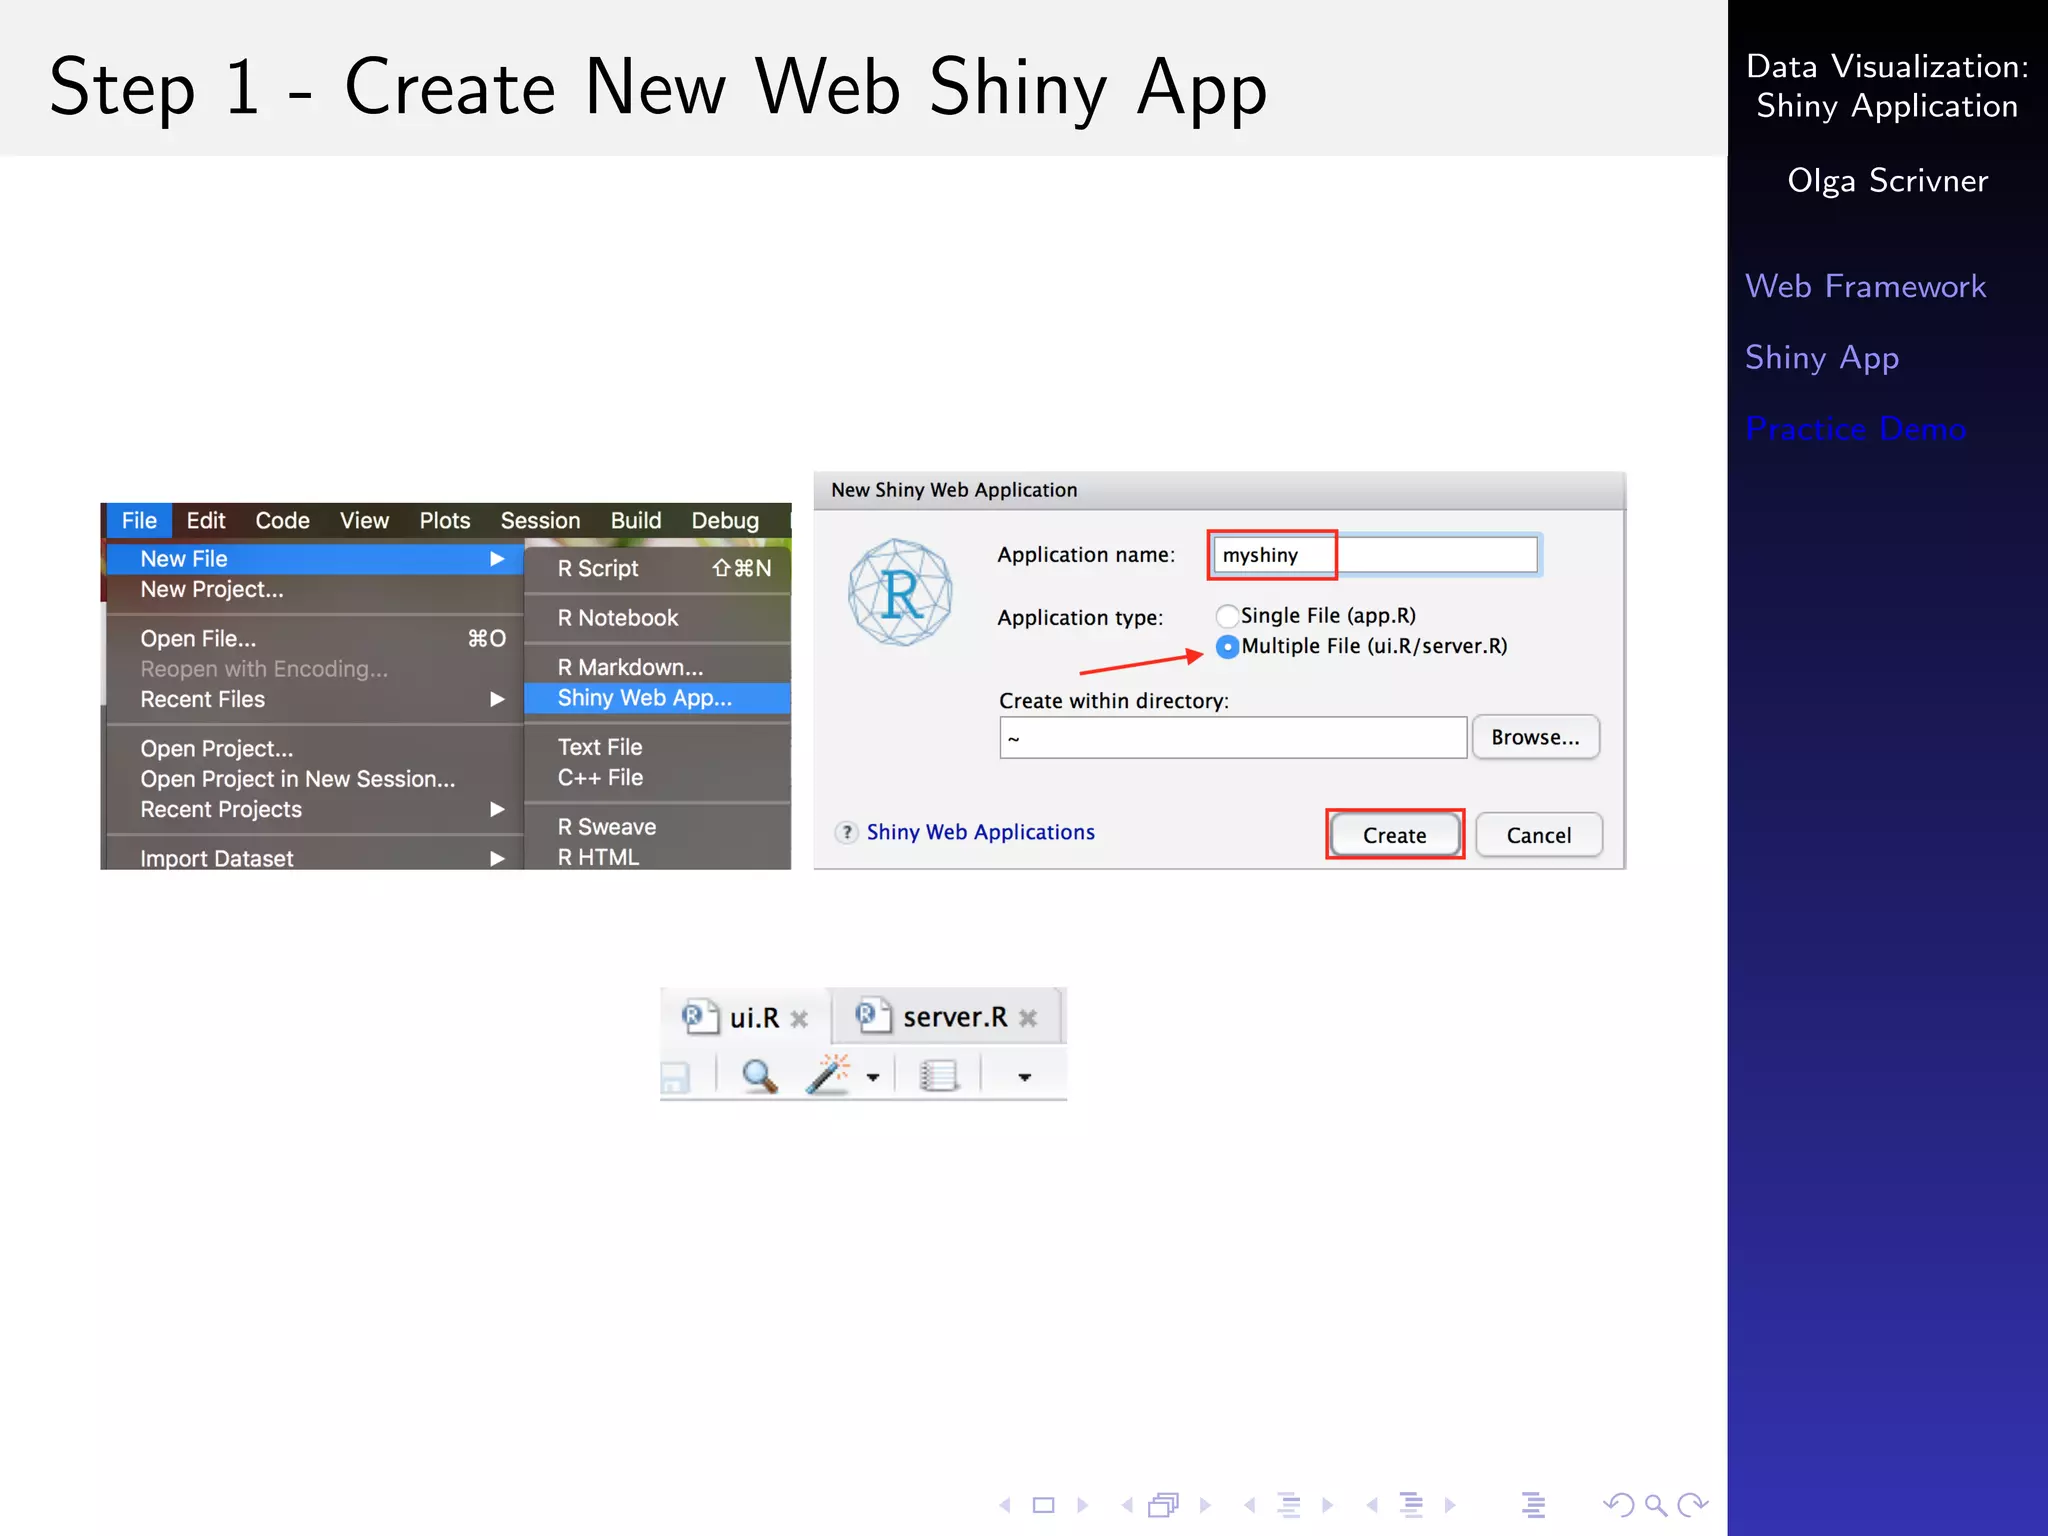Select R Script in the submenu
Viewport: 2048px width, 1536px height.
pyautogui.click(x=658, y=569)
